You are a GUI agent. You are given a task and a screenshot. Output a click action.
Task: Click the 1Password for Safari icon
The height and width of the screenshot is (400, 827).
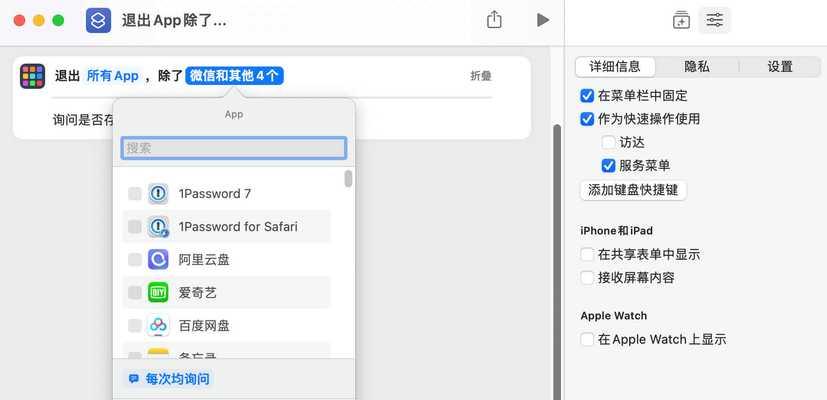tap(158, 227)
